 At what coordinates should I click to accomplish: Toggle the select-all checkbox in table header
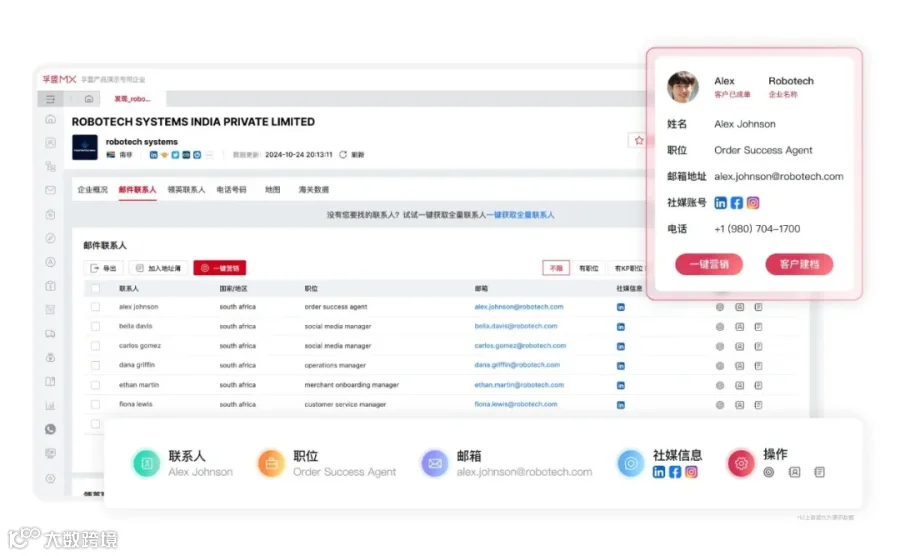95,289
